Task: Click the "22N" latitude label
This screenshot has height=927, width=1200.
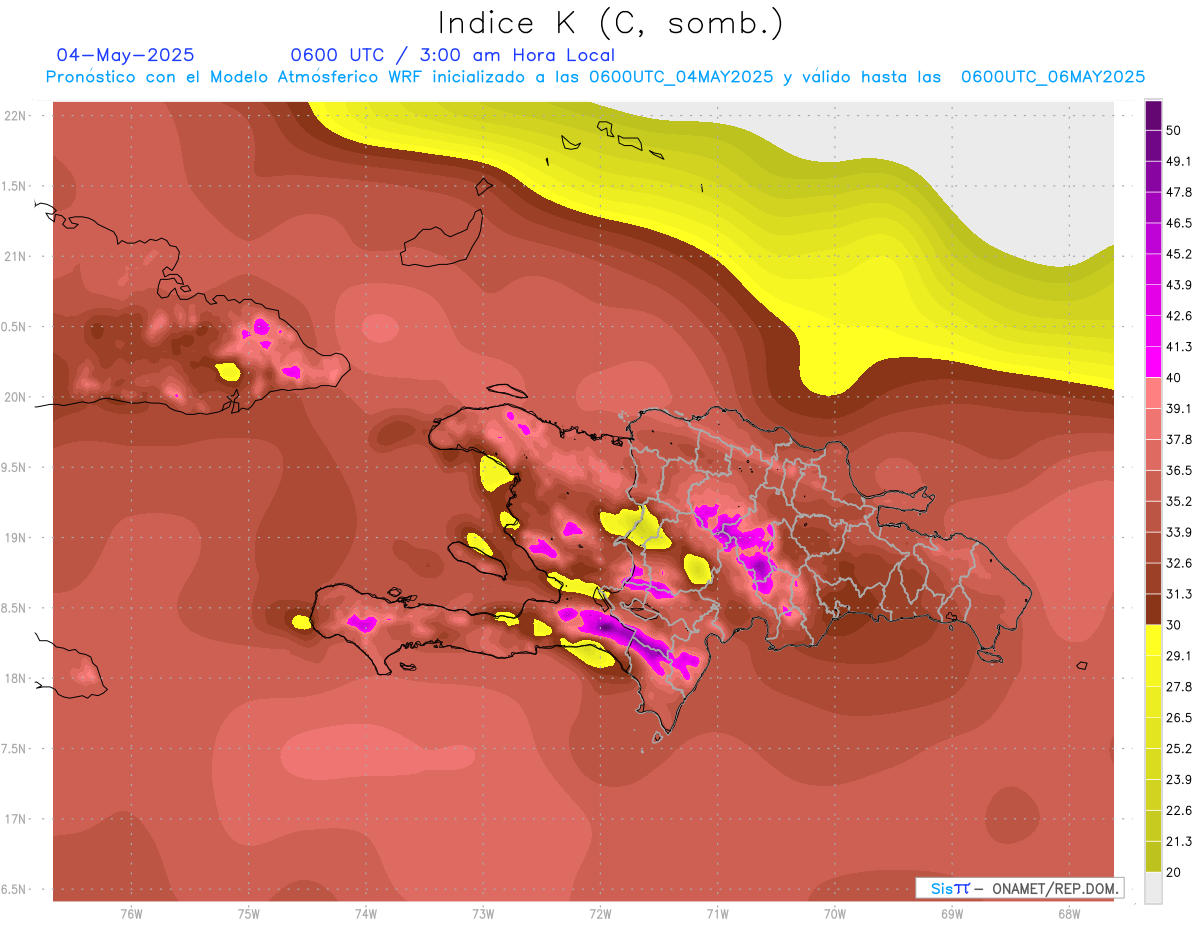Action: 15,116
